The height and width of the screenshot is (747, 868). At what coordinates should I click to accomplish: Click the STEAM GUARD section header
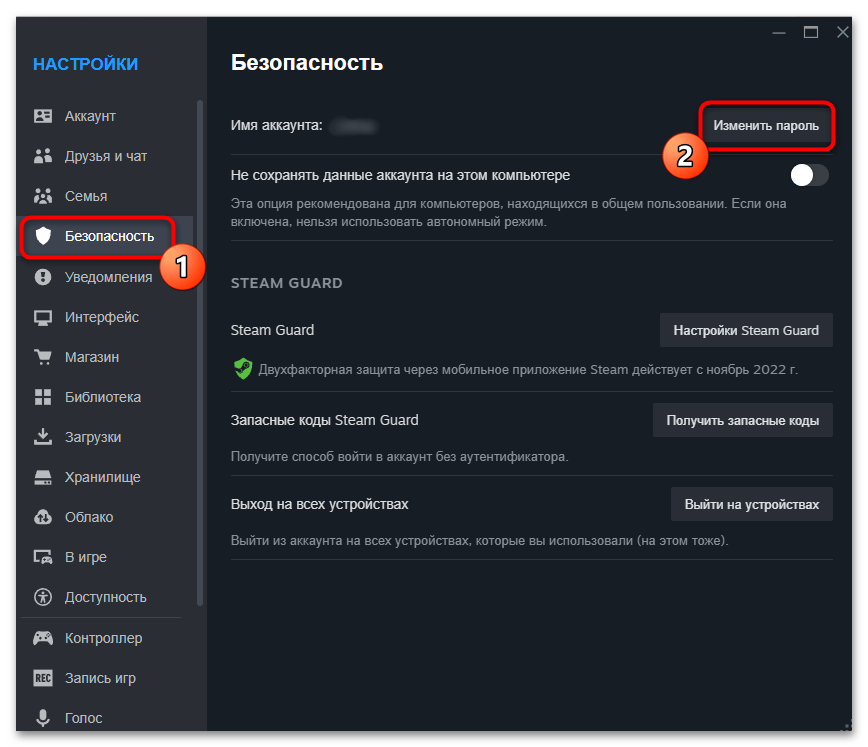[287, 283]
